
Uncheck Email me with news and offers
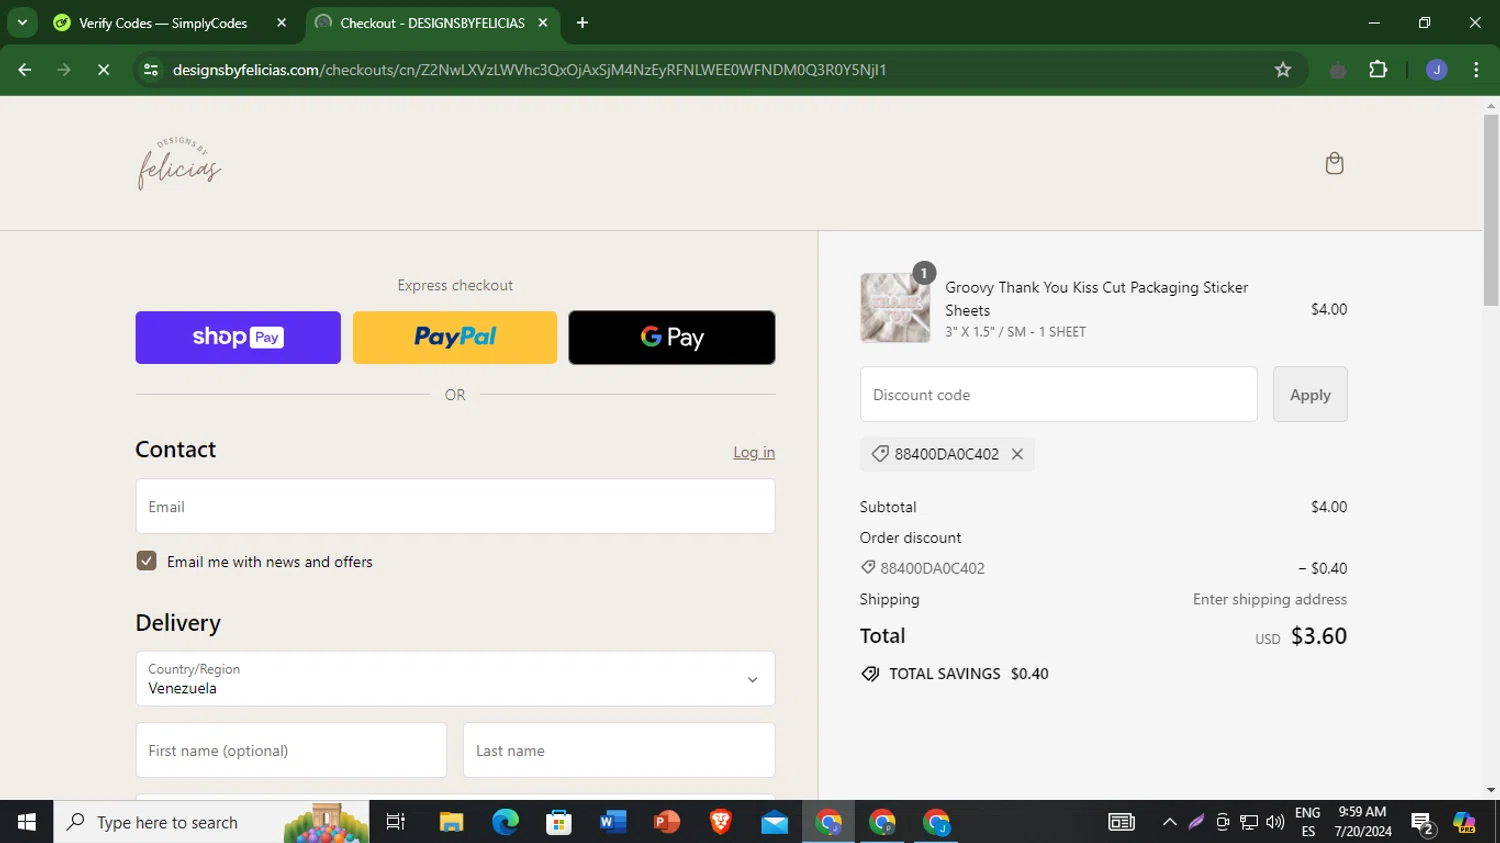(x=146, y=561)
